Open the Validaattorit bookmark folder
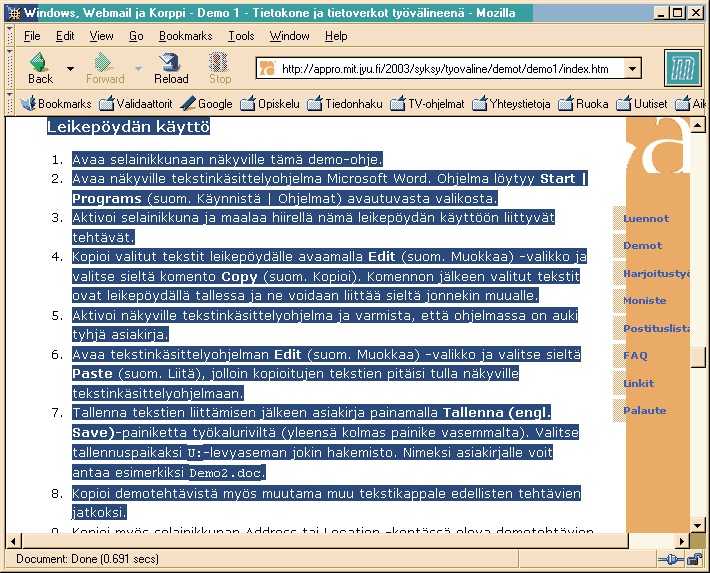Viewport: 710px width, 573px height. tap(136, 104)
